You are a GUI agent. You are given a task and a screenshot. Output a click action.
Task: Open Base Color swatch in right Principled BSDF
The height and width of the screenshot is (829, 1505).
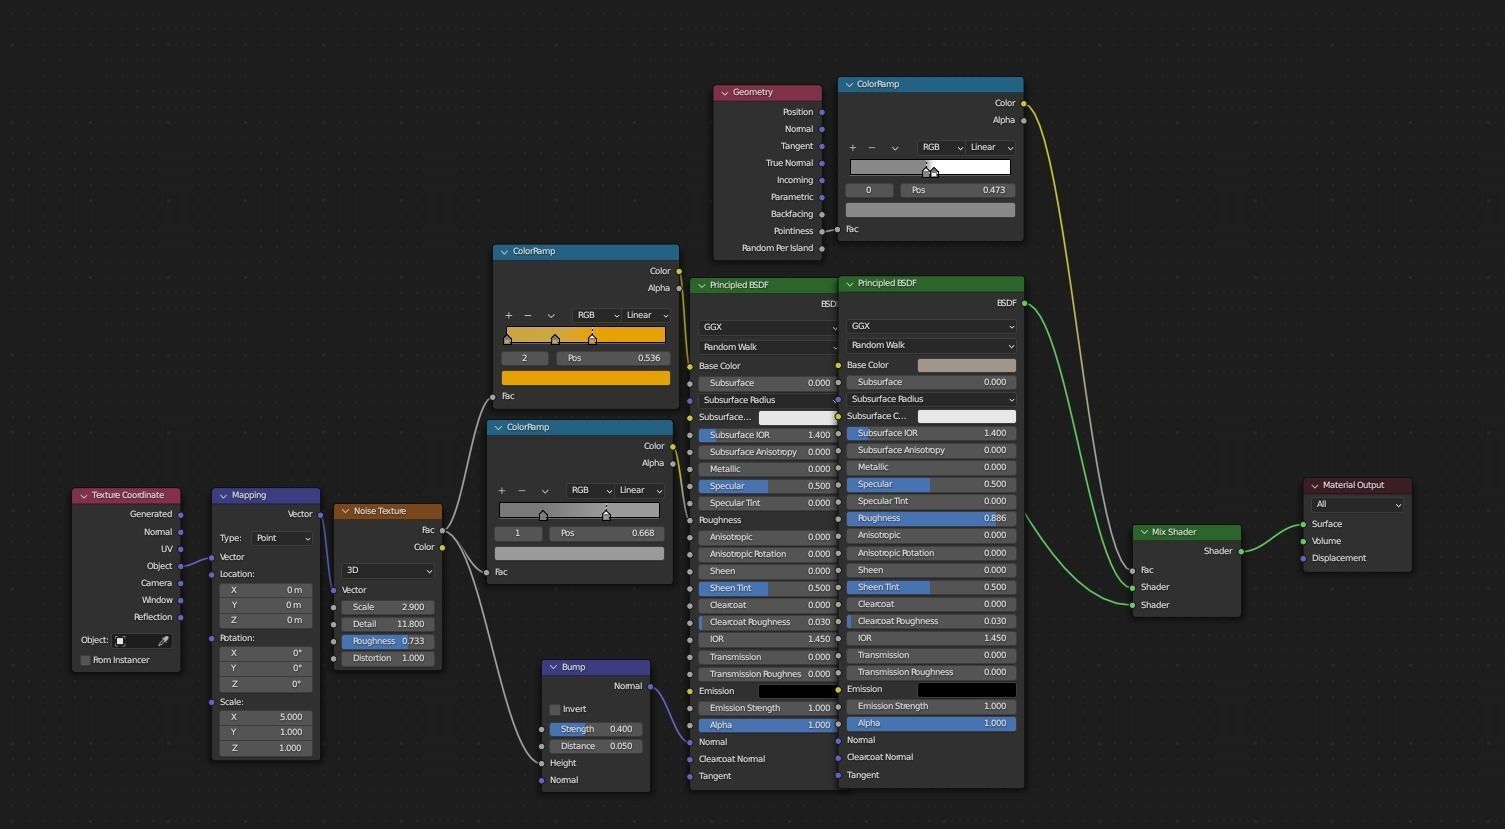(x=966, y=365)
